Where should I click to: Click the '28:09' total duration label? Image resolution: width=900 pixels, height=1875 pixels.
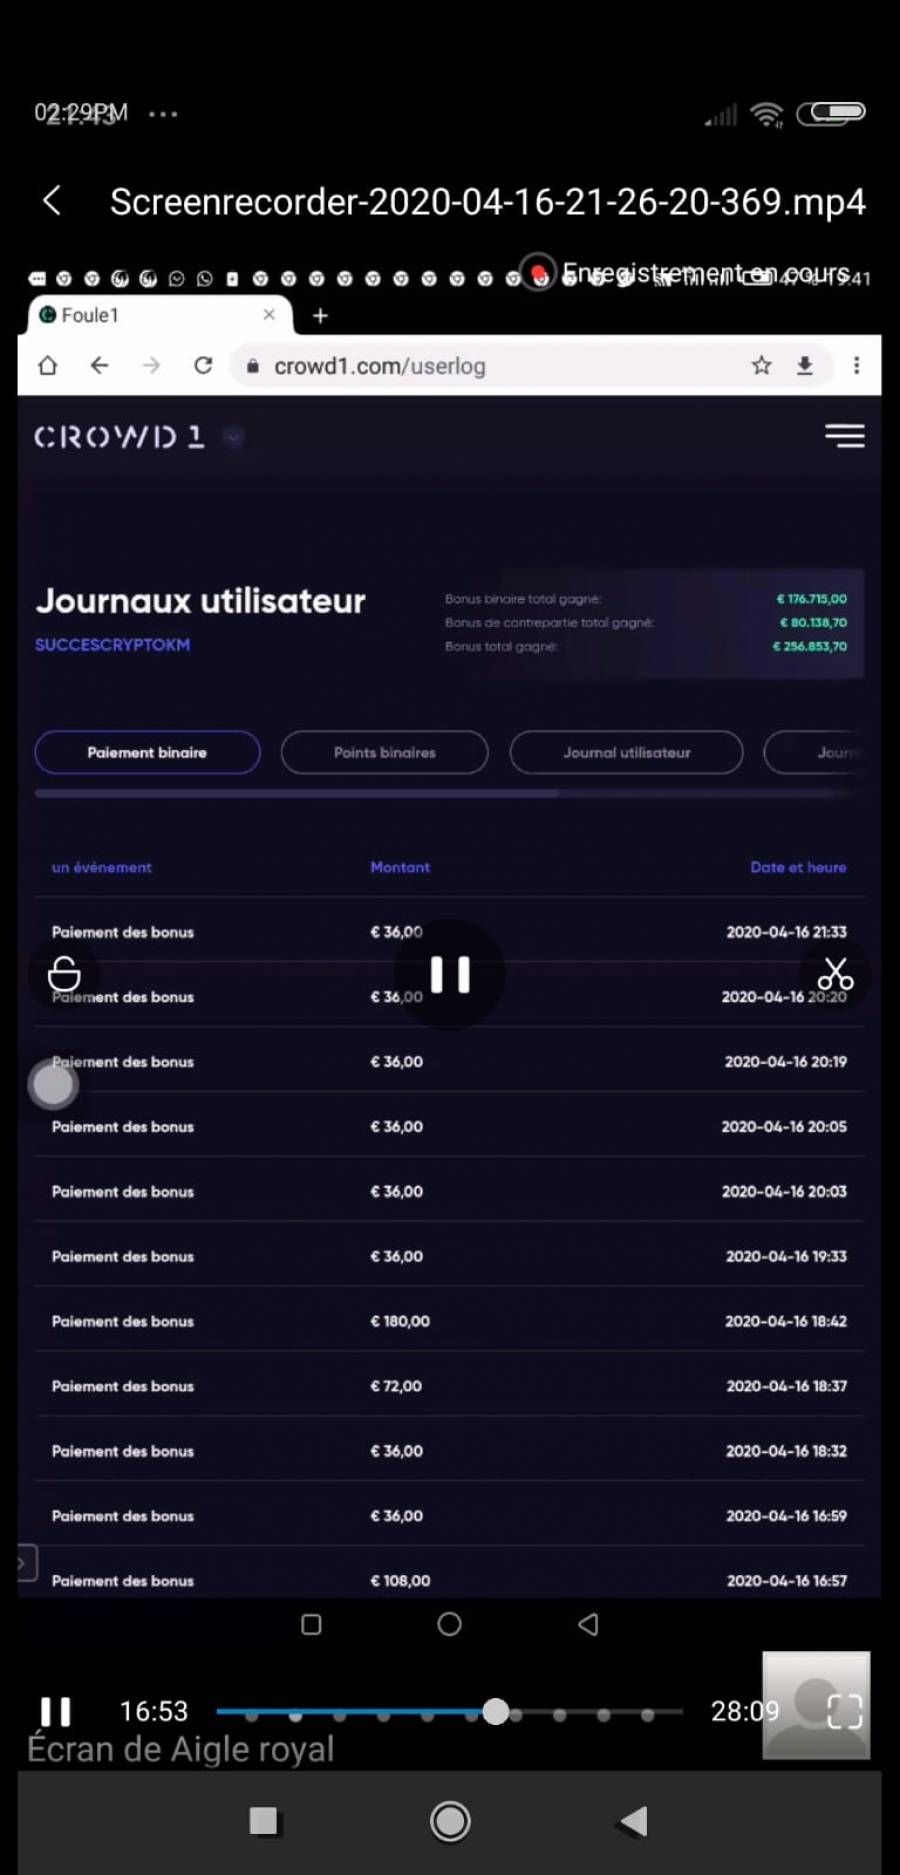[745, 1711]
